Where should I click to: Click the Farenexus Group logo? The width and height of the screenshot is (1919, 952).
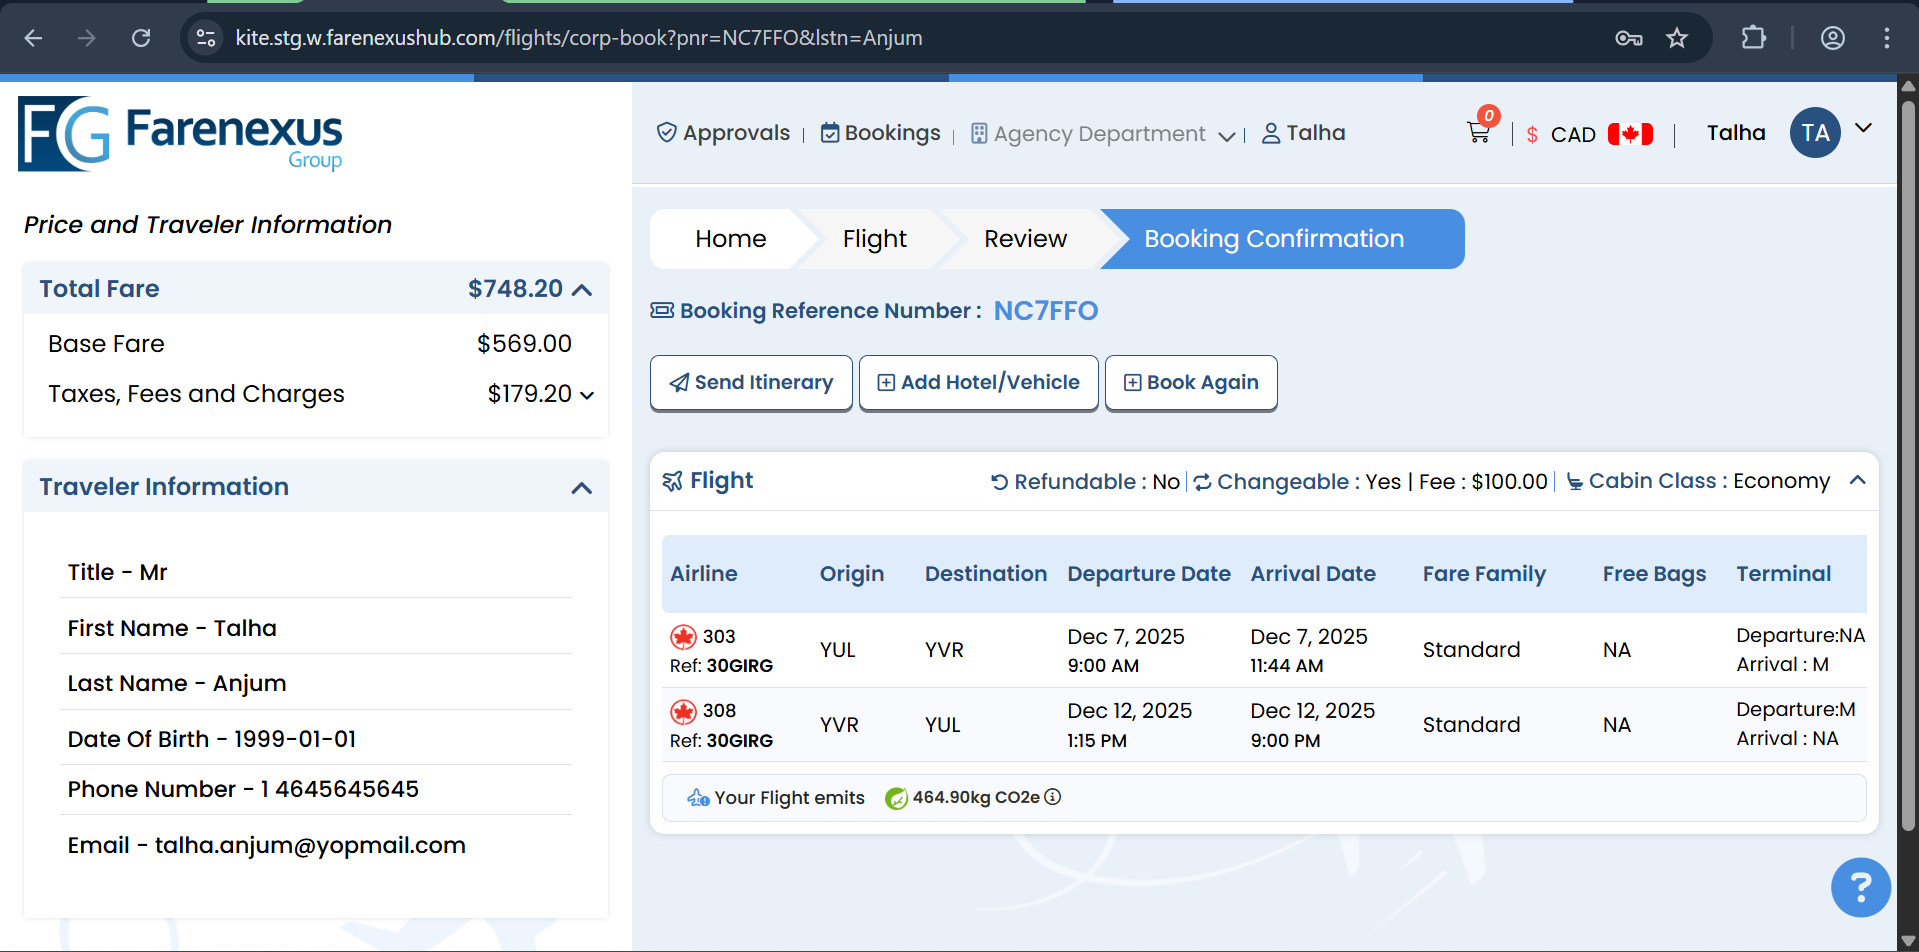181,134
